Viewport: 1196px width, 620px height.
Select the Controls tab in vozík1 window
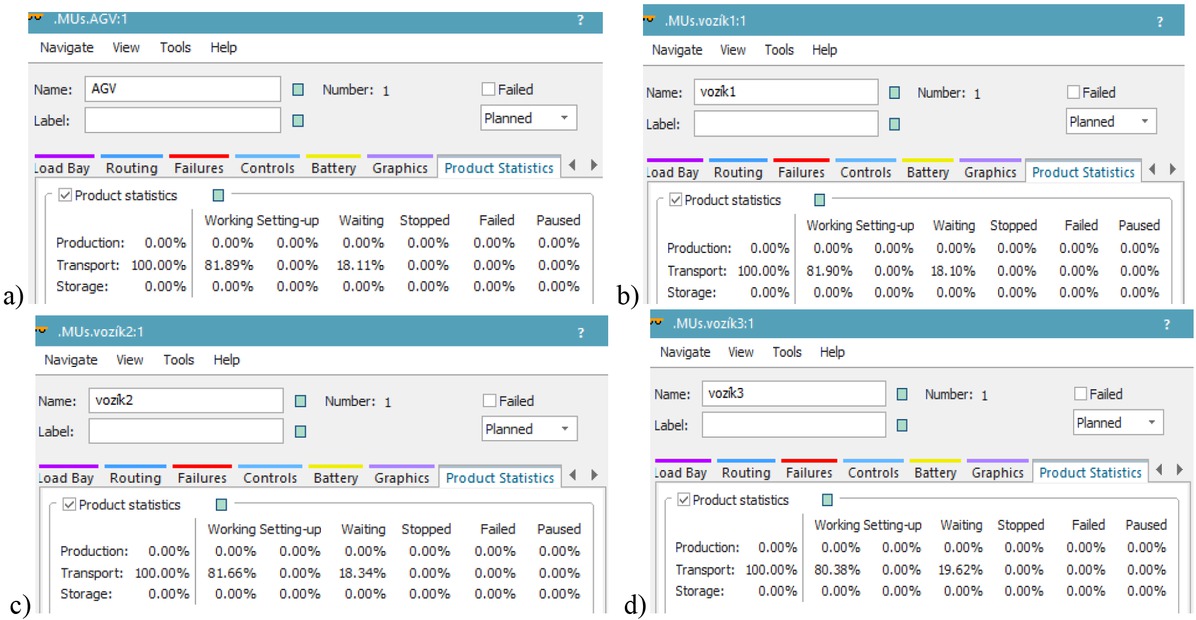click(x=865, y=173)
